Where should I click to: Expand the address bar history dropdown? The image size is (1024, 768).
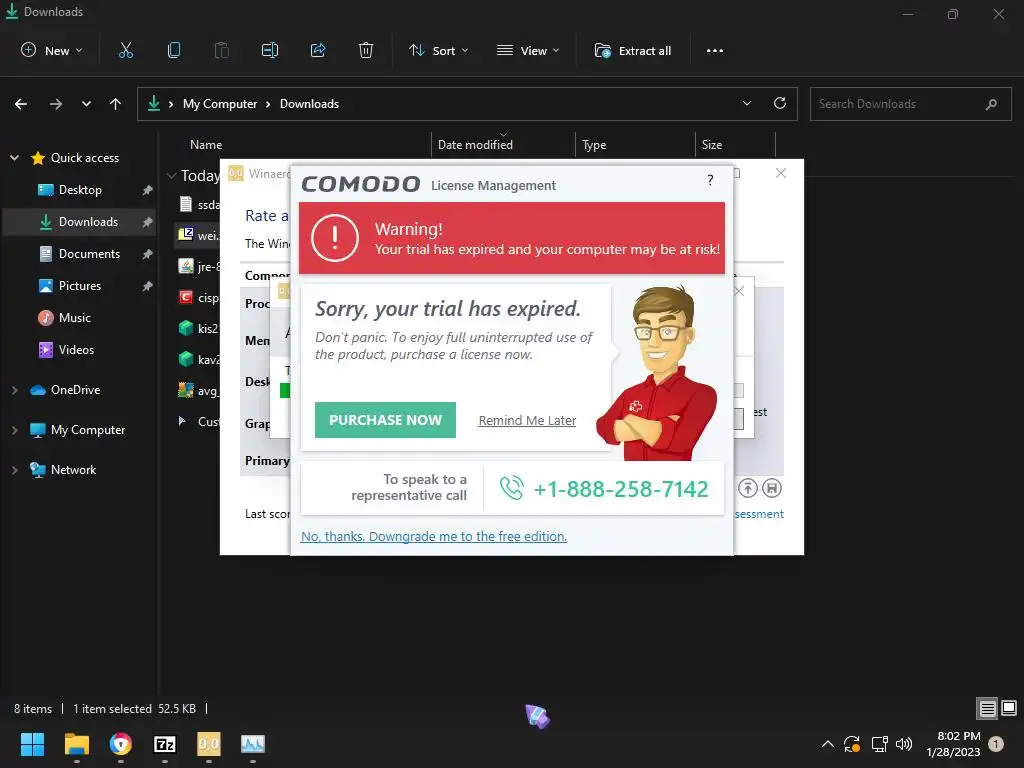746,103
